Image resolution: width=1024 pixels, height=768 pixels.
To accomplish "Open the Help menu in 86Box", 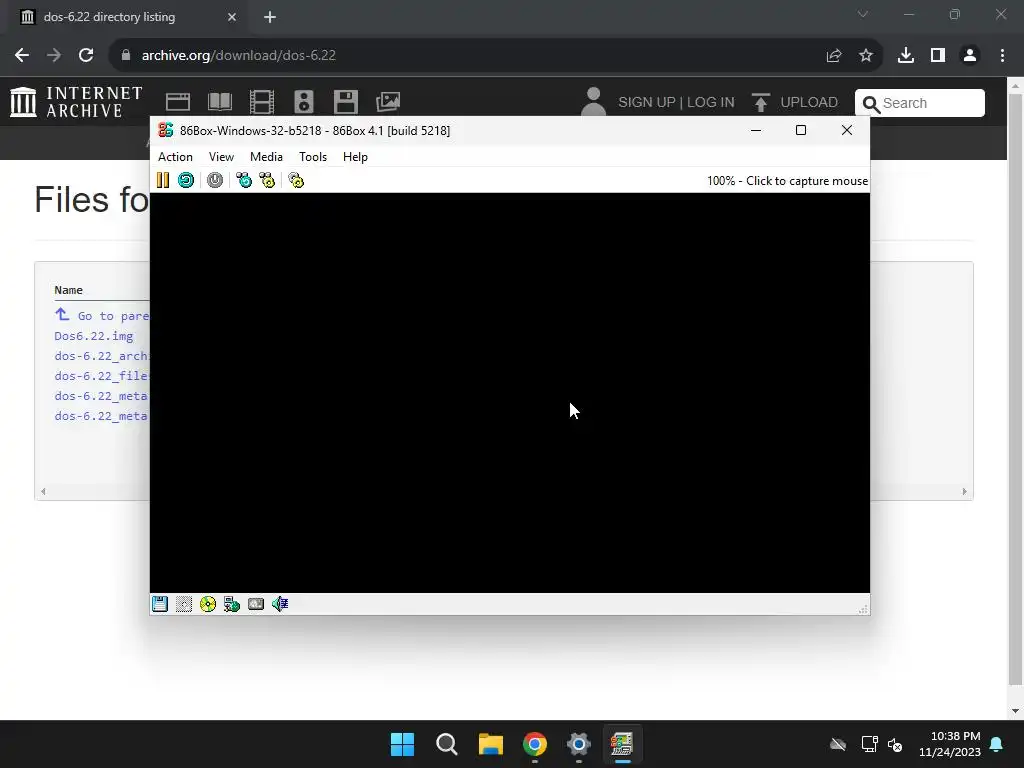I will click(355, 157).
